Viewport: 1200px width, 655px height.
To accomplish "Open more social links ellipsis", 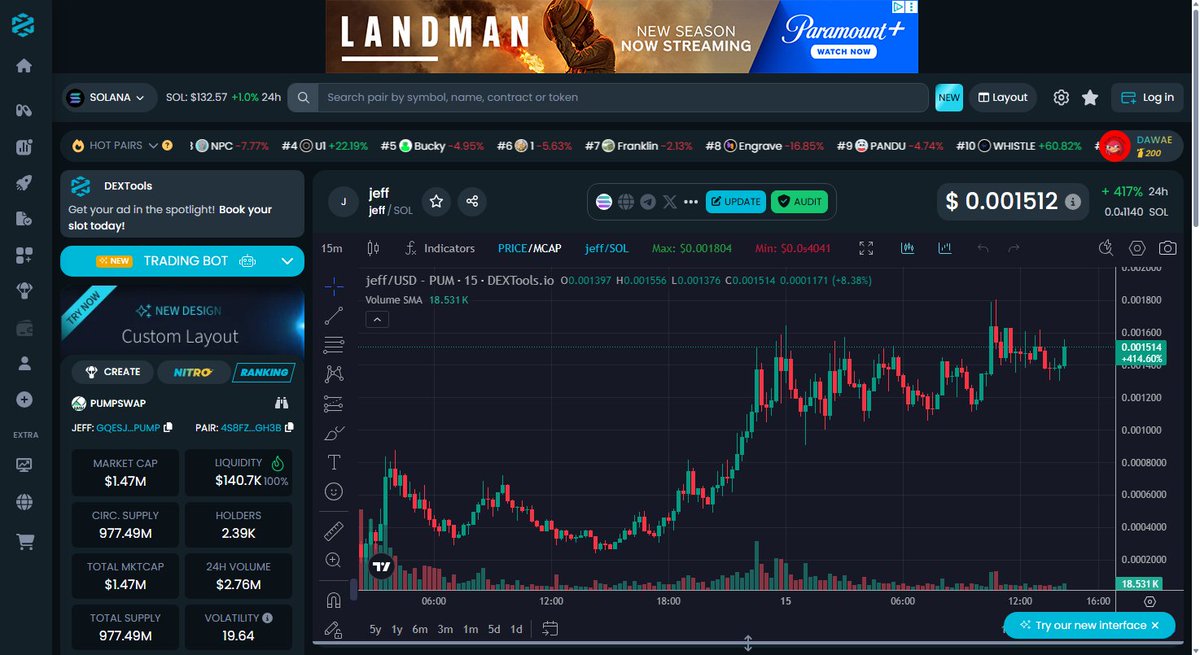I will coord(690,202).
